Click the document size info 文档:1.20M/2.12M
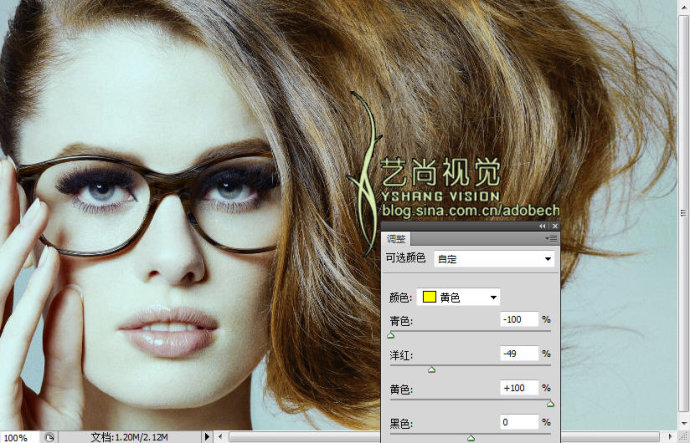The width and height of the screenshot is (690, 443). [129, 437]
